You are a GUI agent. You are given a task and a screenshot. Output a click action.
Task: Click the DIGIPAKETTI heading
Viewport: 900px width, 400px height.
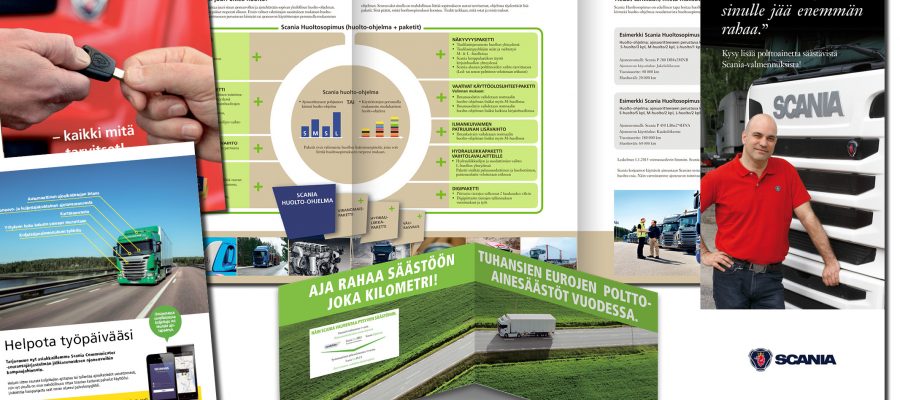pos(467,188)
